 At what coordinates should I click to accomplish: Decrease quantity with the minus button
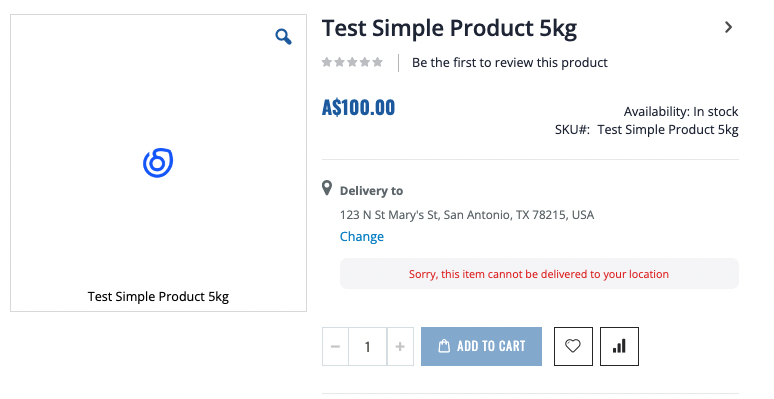tap(335, 347)
